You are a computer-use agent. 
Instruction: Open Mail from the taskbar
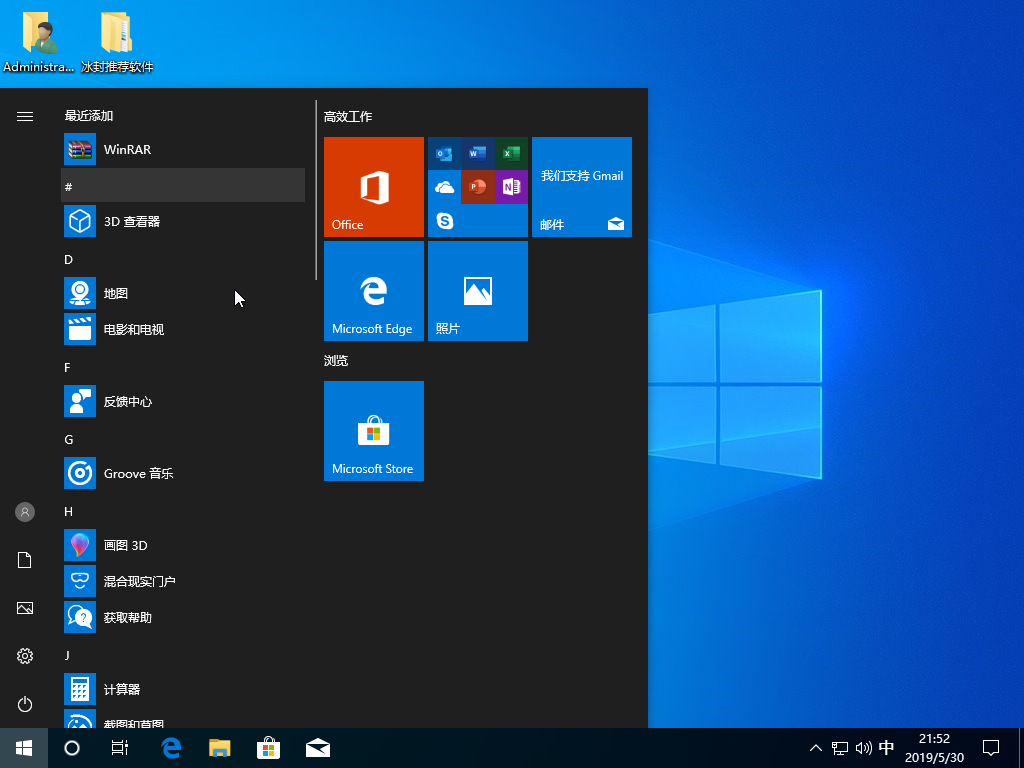[x=317, y=748]
